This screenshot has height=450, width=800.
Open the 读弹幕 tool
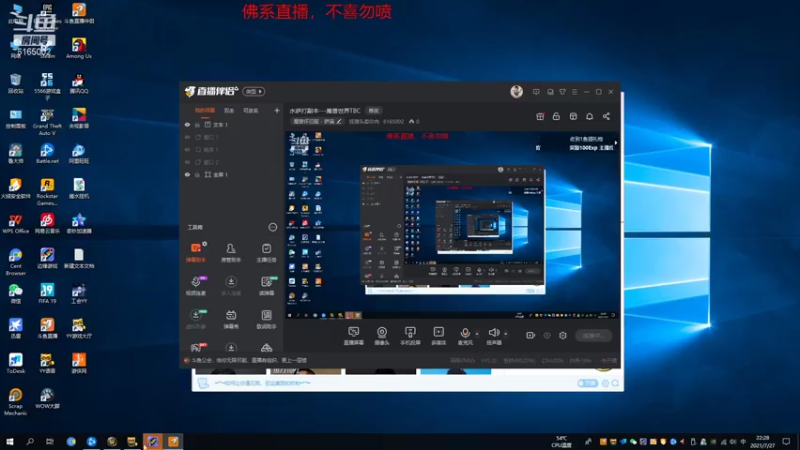pos(266,286)
